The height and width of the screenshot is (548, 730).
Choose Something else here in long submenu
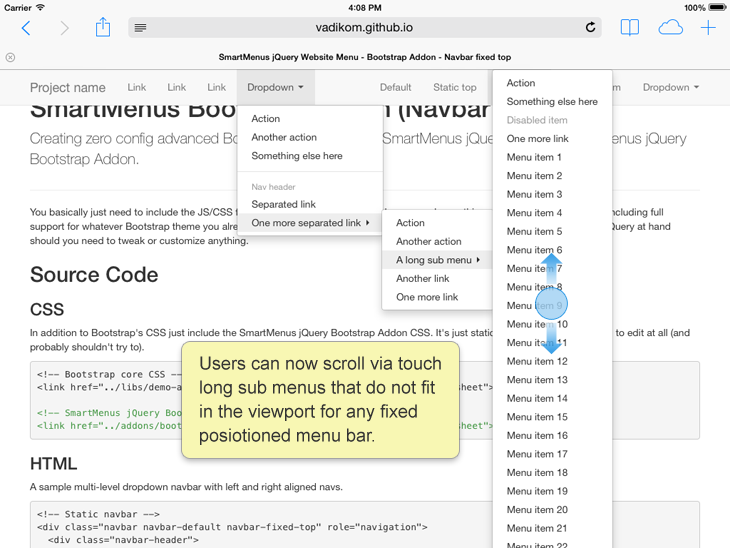(x=552, y=101)
